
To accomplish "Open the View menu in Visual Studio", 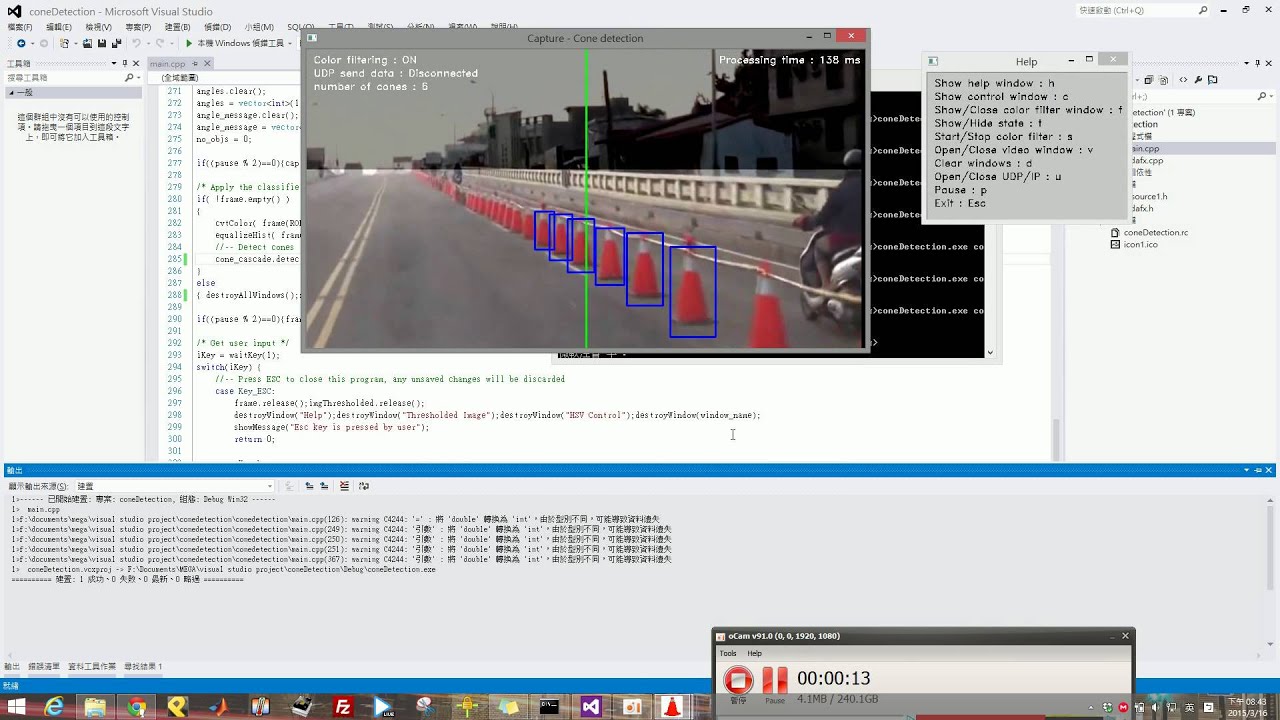I will click(99, 27).
